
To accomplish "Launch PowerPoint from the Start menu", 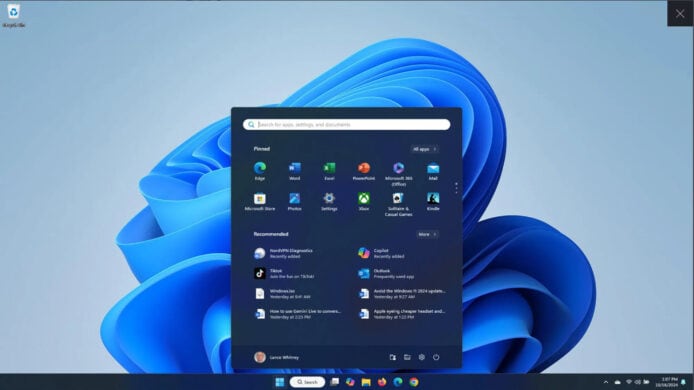I will point(364,171).
